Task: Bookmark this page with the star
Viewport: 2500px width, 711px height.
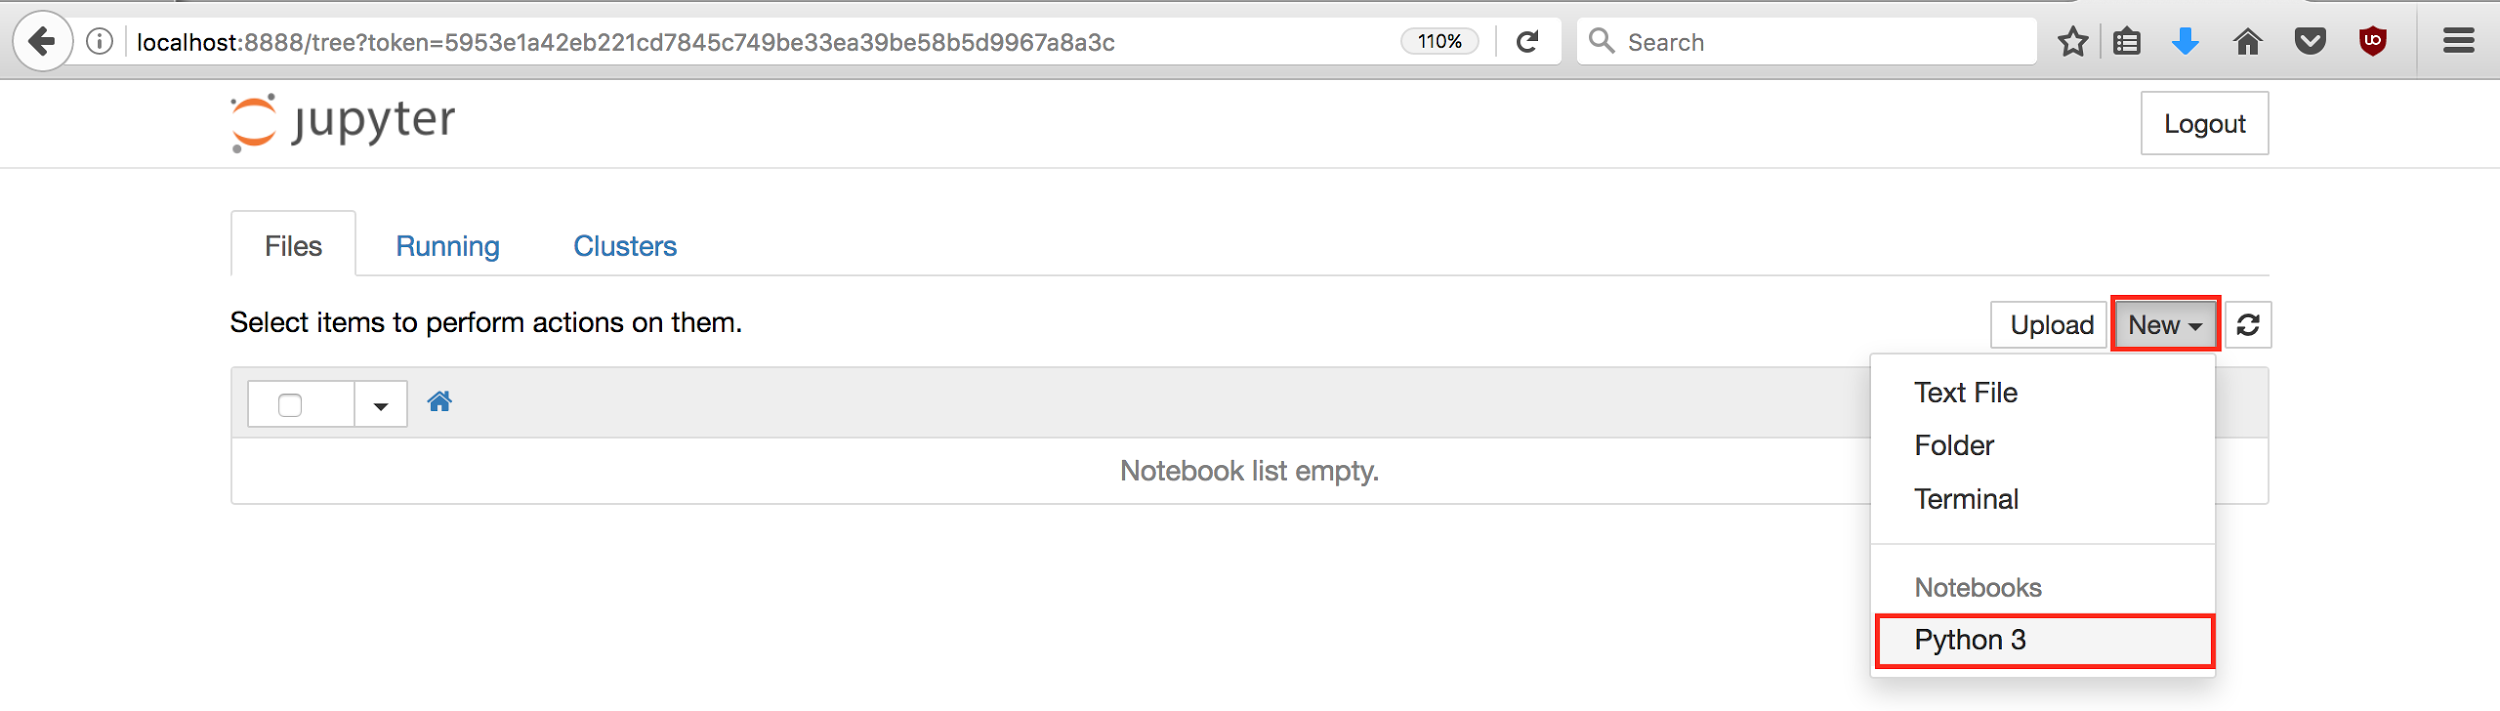Action: coord(2073,41)
